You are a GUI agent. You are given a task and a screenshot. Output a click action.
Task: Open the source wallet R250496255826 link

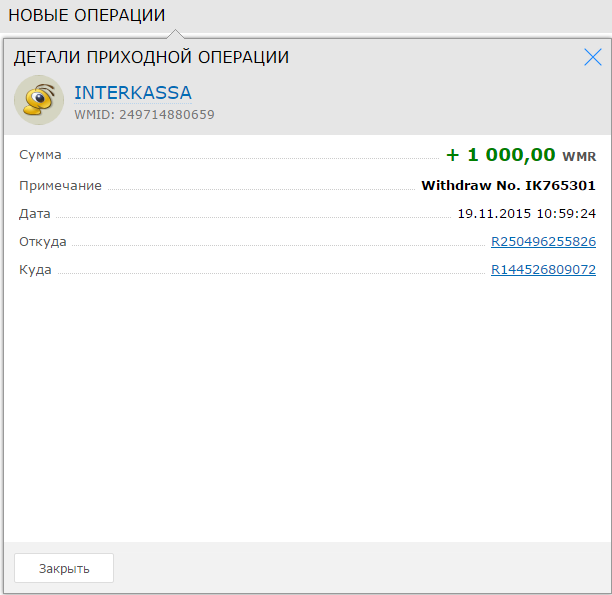(543, 242)
